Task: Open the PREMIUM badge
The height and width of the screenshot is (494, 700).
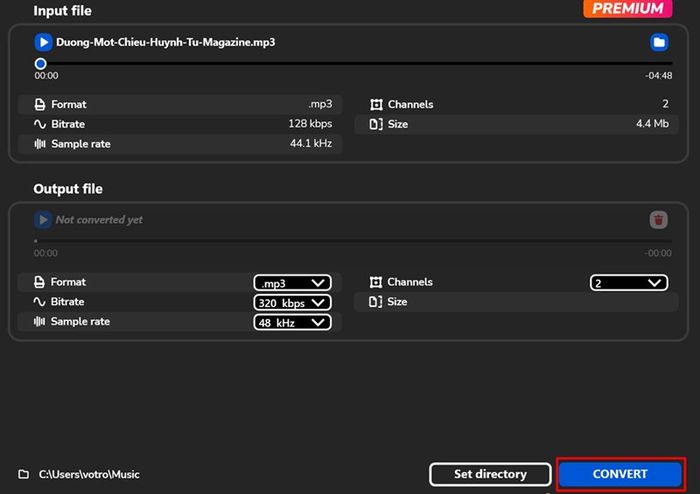Action: [628, 8]
